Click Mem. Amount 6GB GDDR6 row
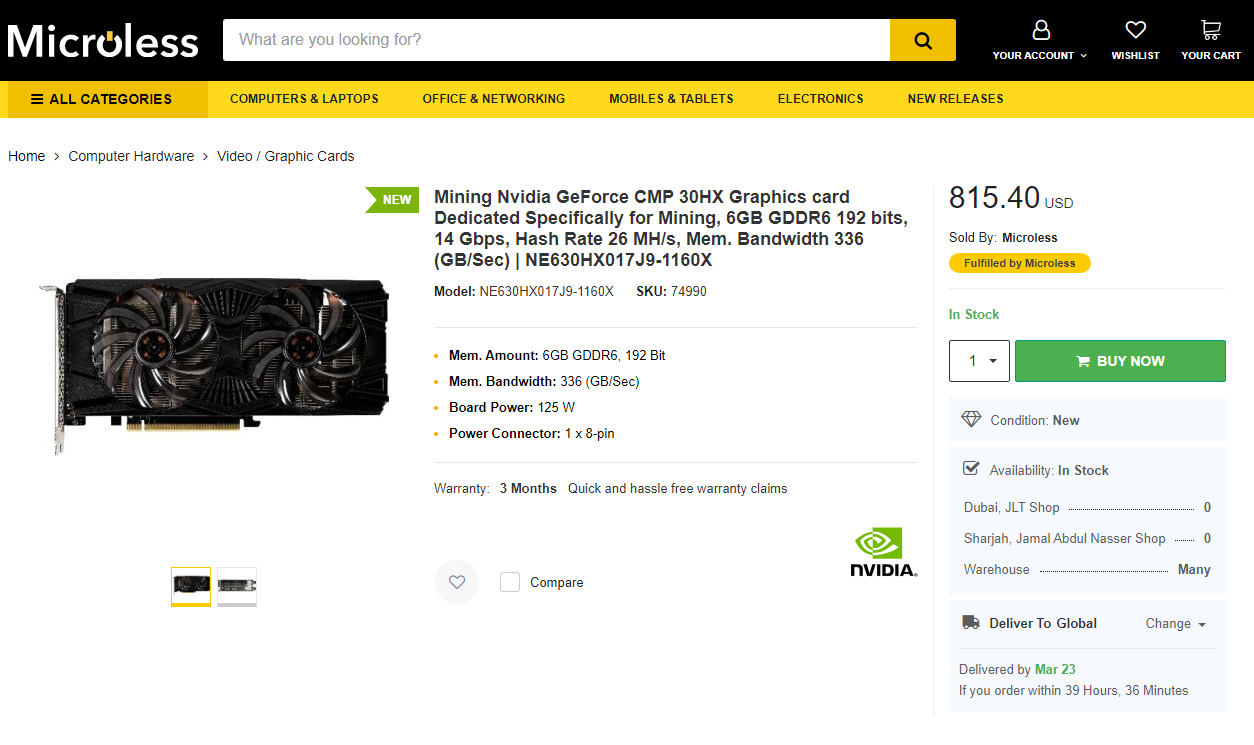This screenshot has height=745, width=1254. 557,355
